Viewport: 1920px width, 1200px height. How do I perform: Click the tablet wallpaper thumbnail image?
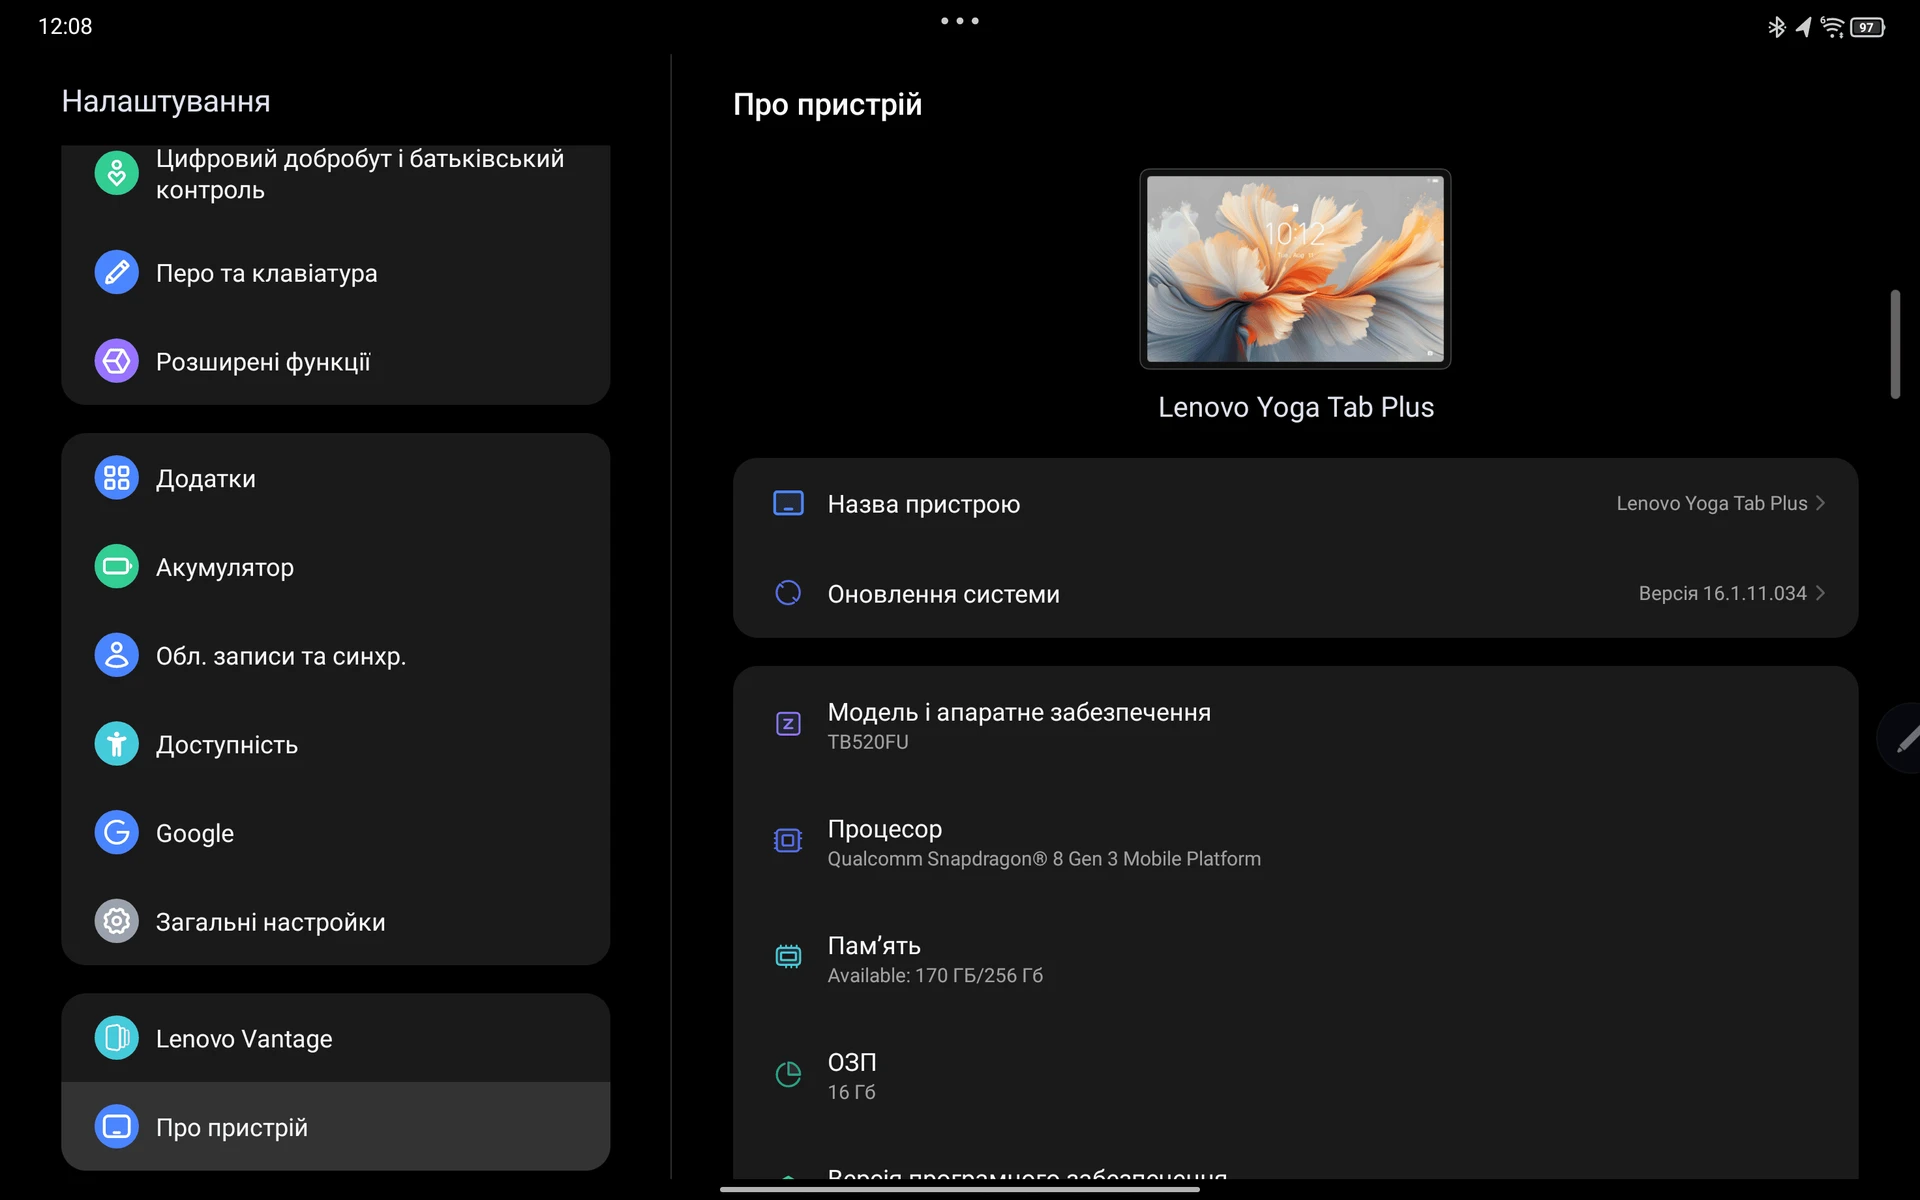coord(1295,269)
